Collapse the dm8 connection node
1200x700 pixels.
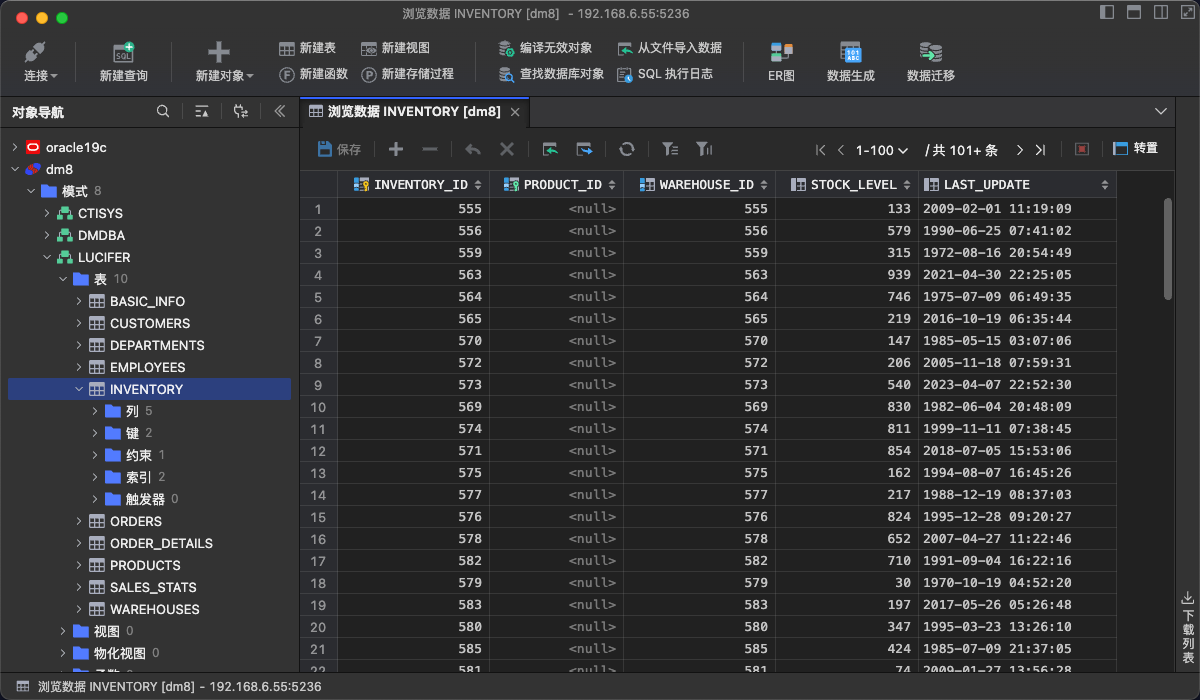pyautogui.click(x=14, y=169)
